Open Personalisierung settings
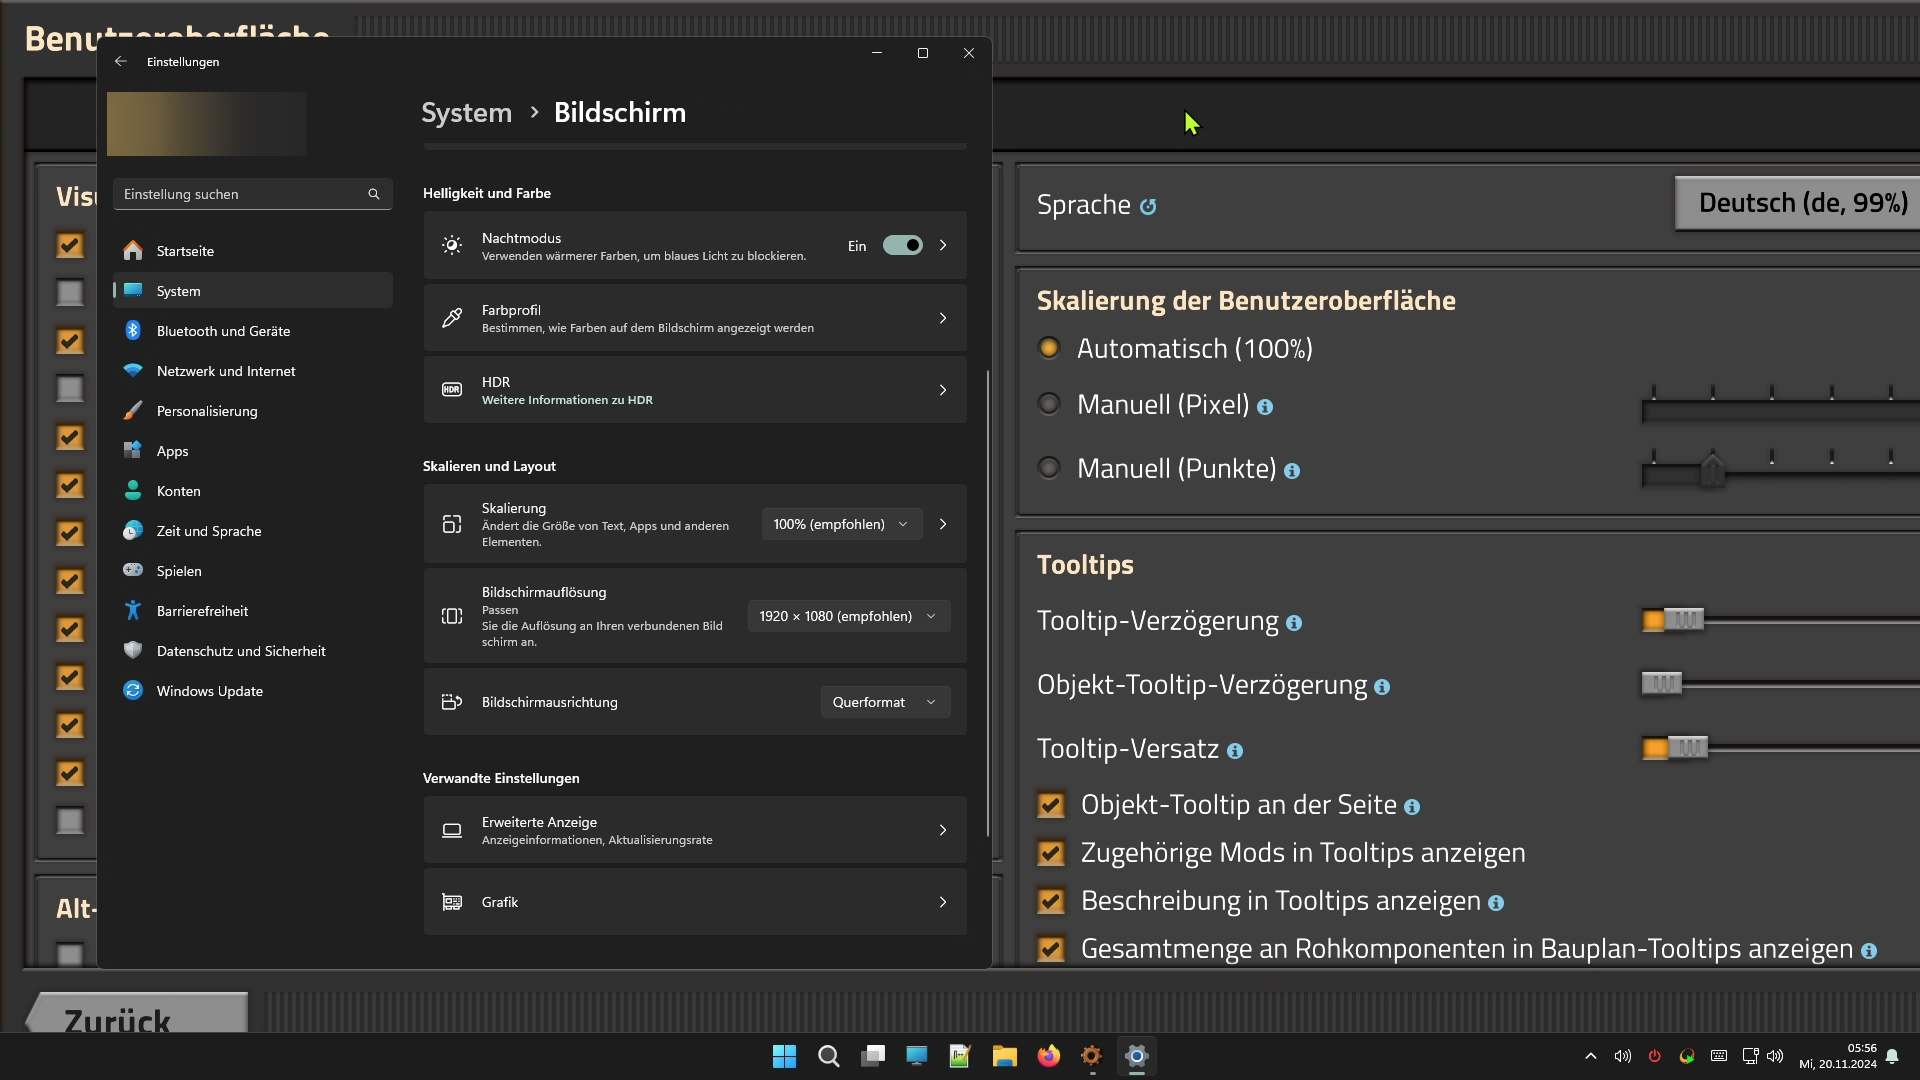 click(253, 411)
